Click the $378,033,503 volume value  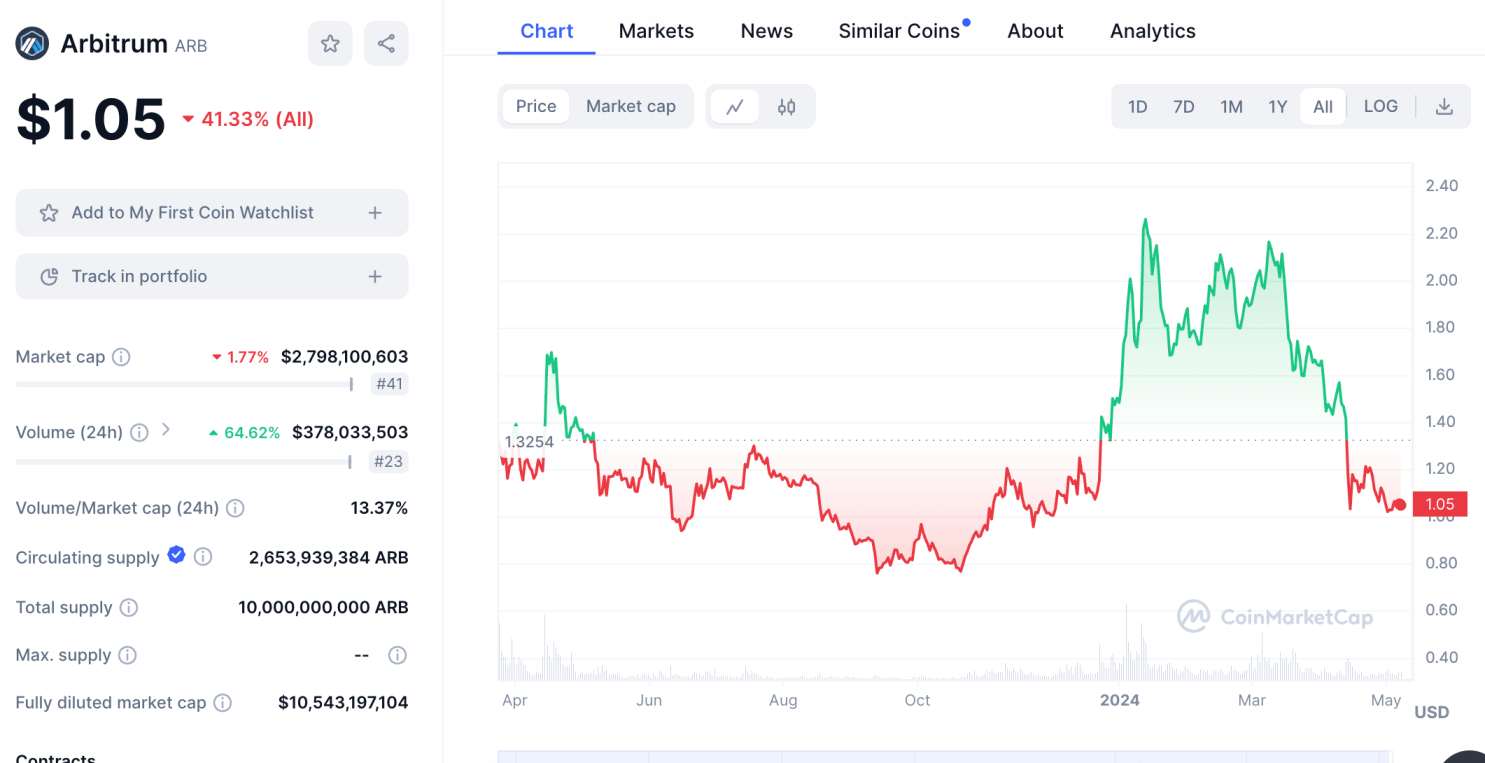(350, 433)
